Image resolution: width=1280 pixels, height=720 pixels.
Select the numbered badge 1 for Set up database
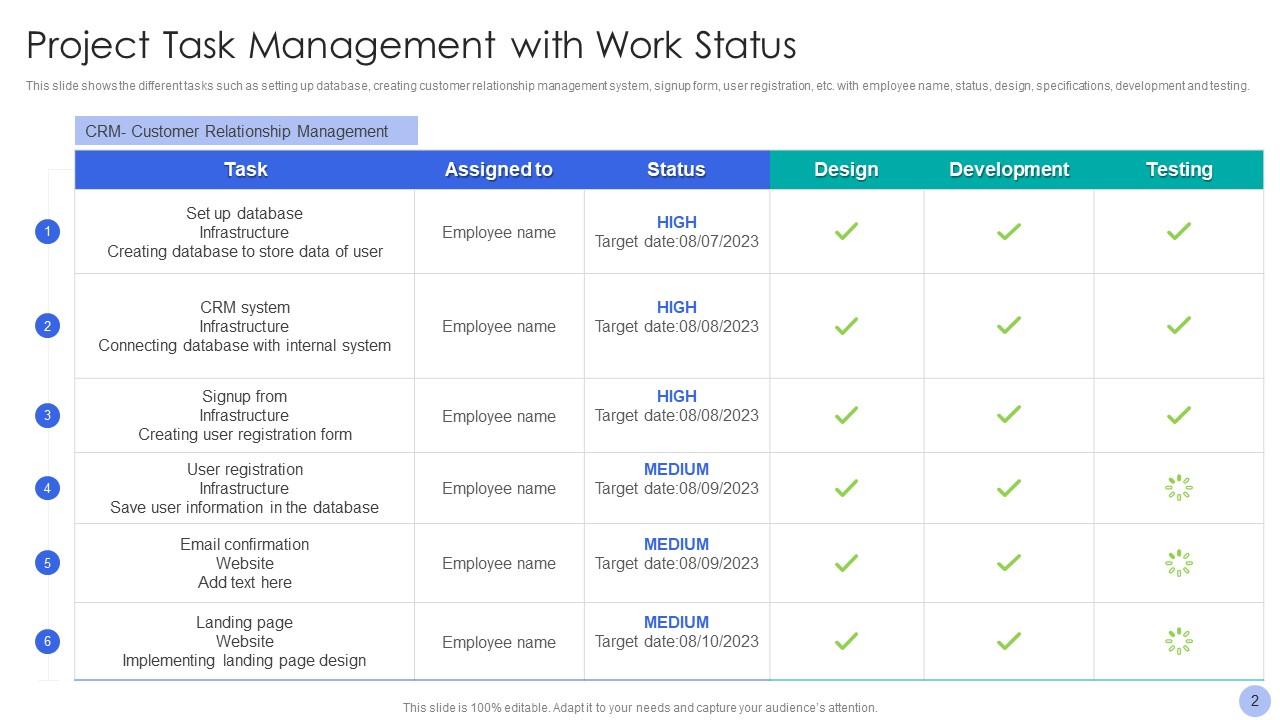[x=47, y=231]
